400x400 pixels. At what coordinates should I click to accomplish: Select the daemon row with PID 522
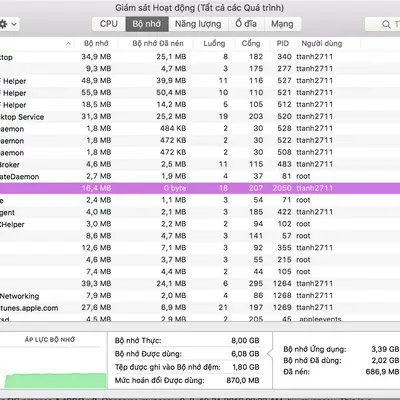click(x=200, y=140)
